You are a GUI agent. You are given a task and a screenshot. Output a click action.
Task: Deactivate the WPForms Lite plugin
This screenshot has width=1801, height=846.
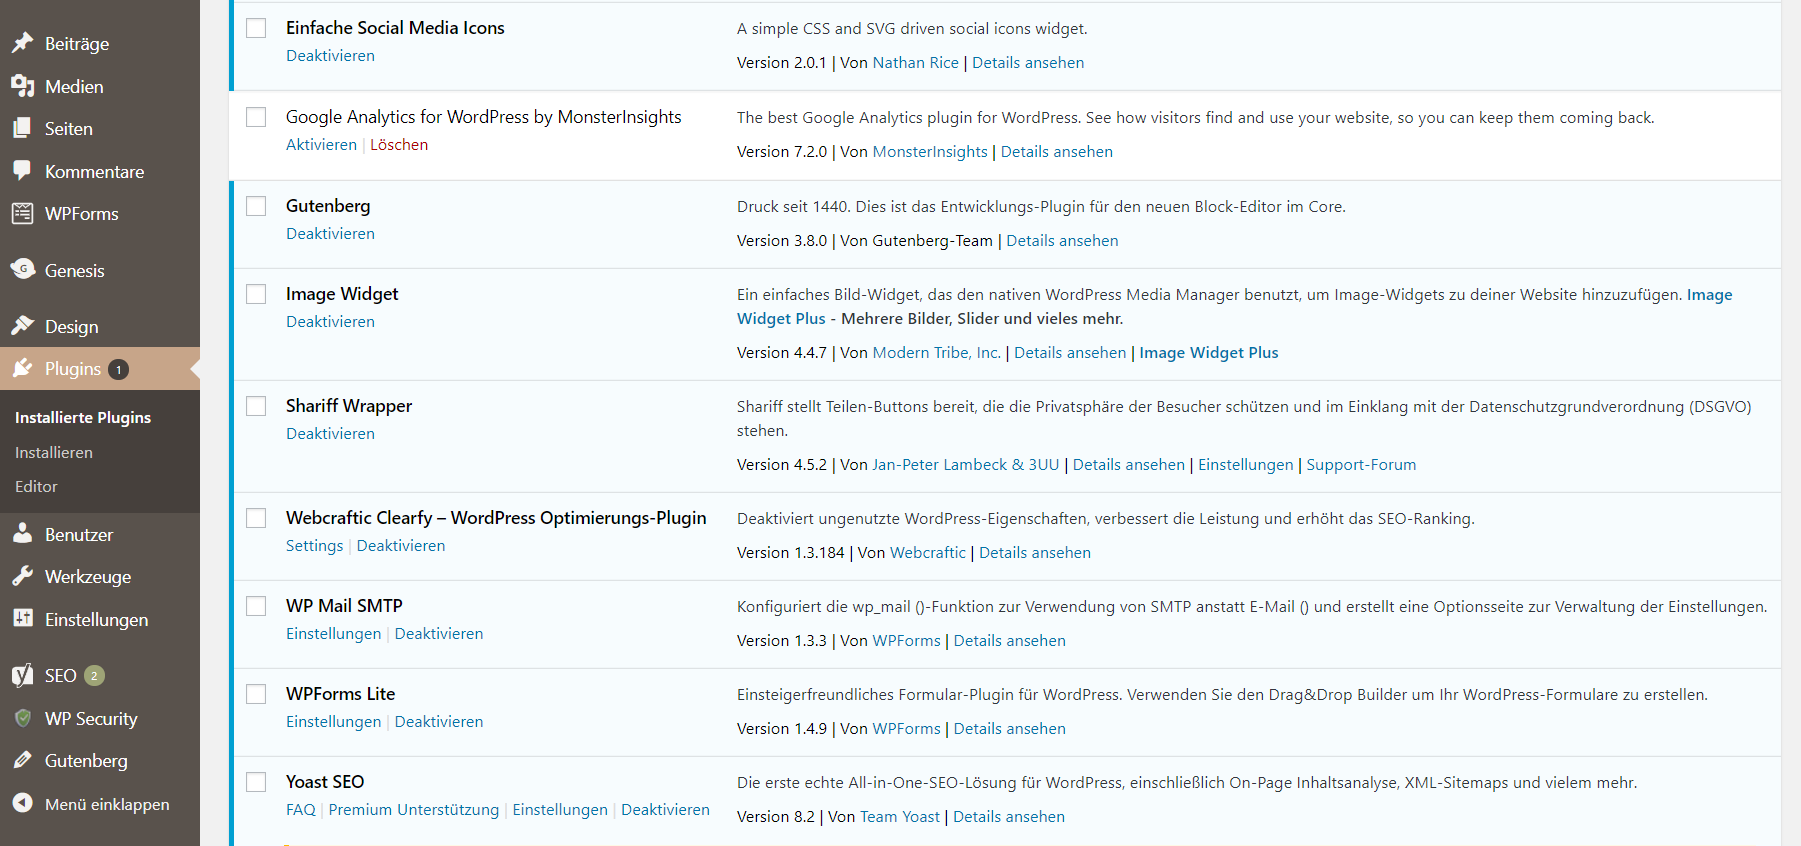439,722
